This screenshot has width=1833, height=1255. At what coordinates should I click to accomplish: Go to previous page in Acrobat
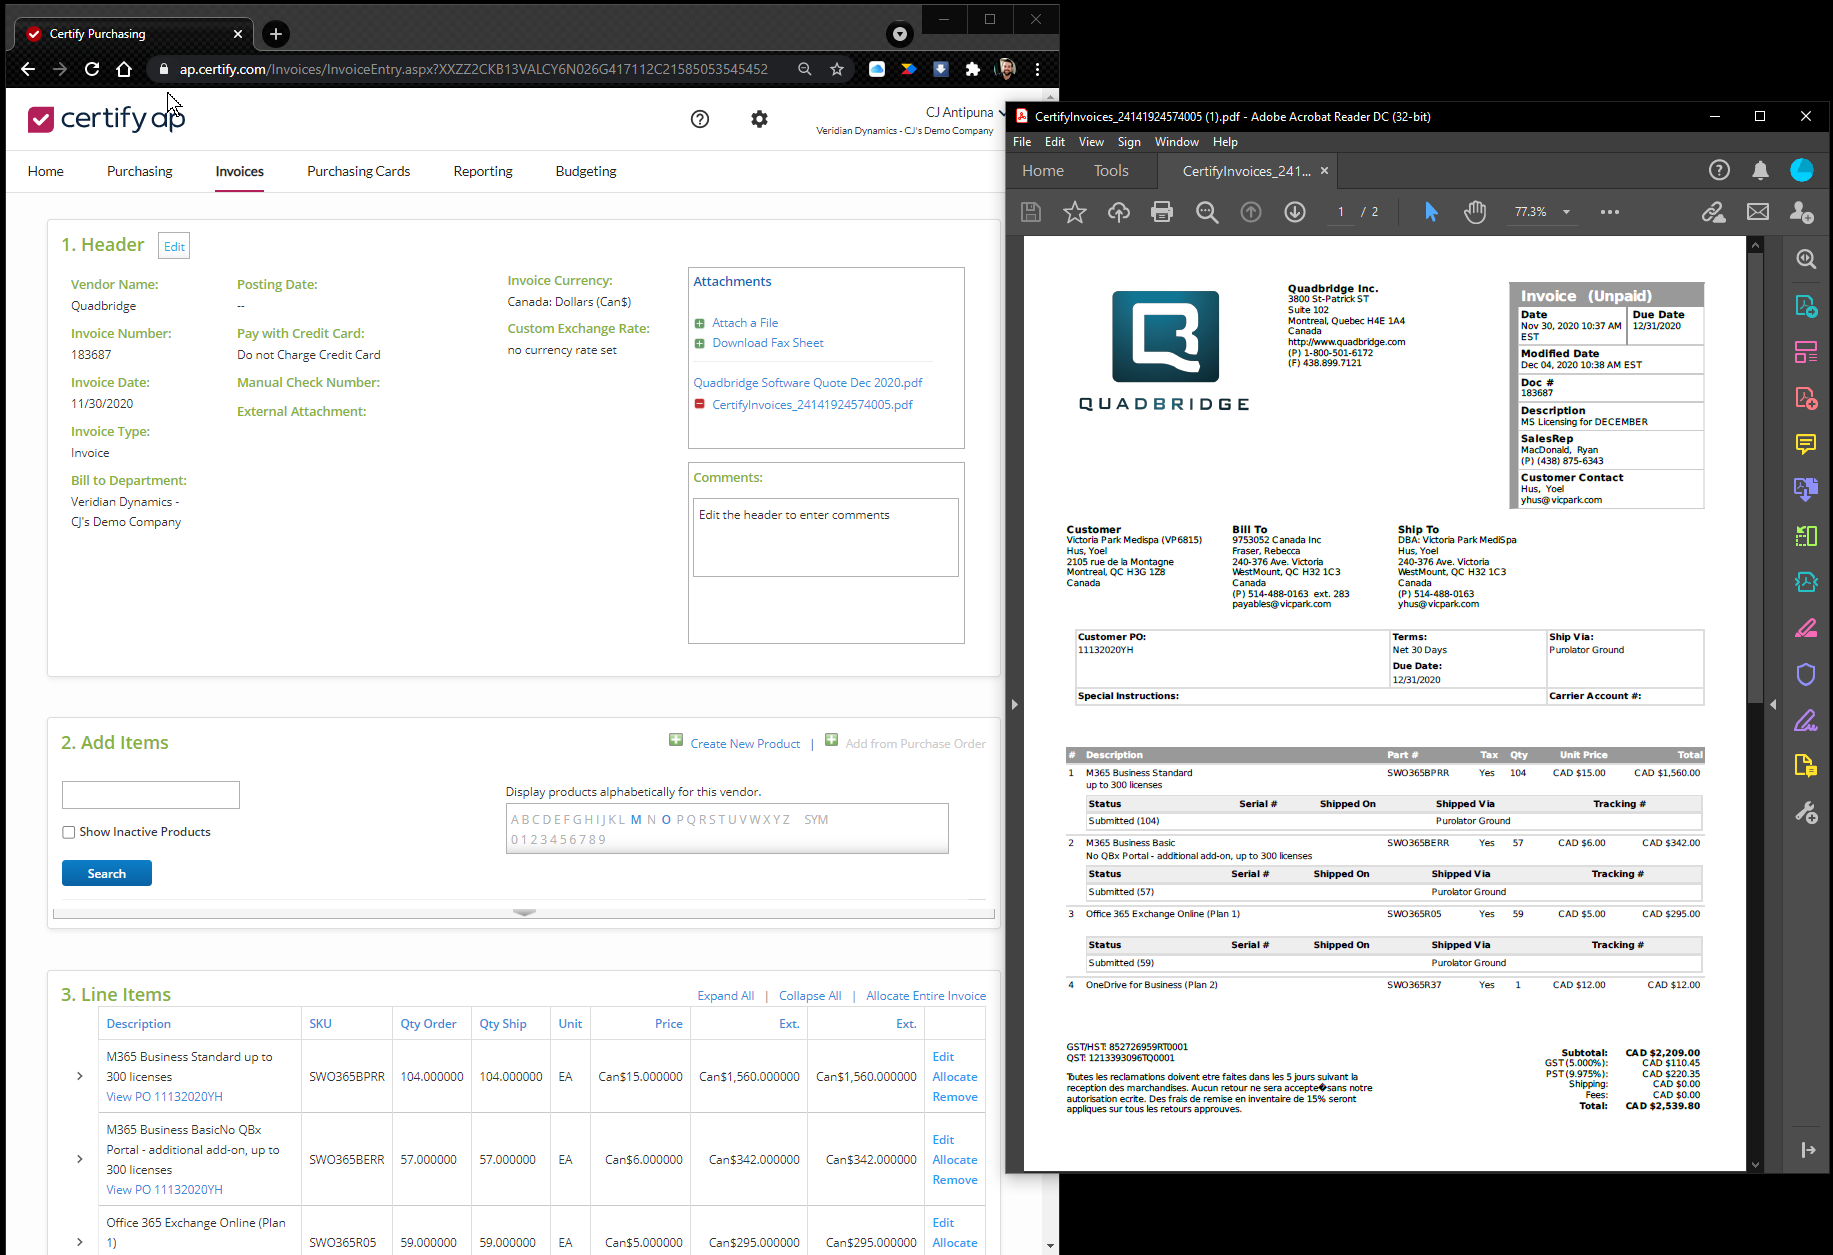coord(1251,212)
